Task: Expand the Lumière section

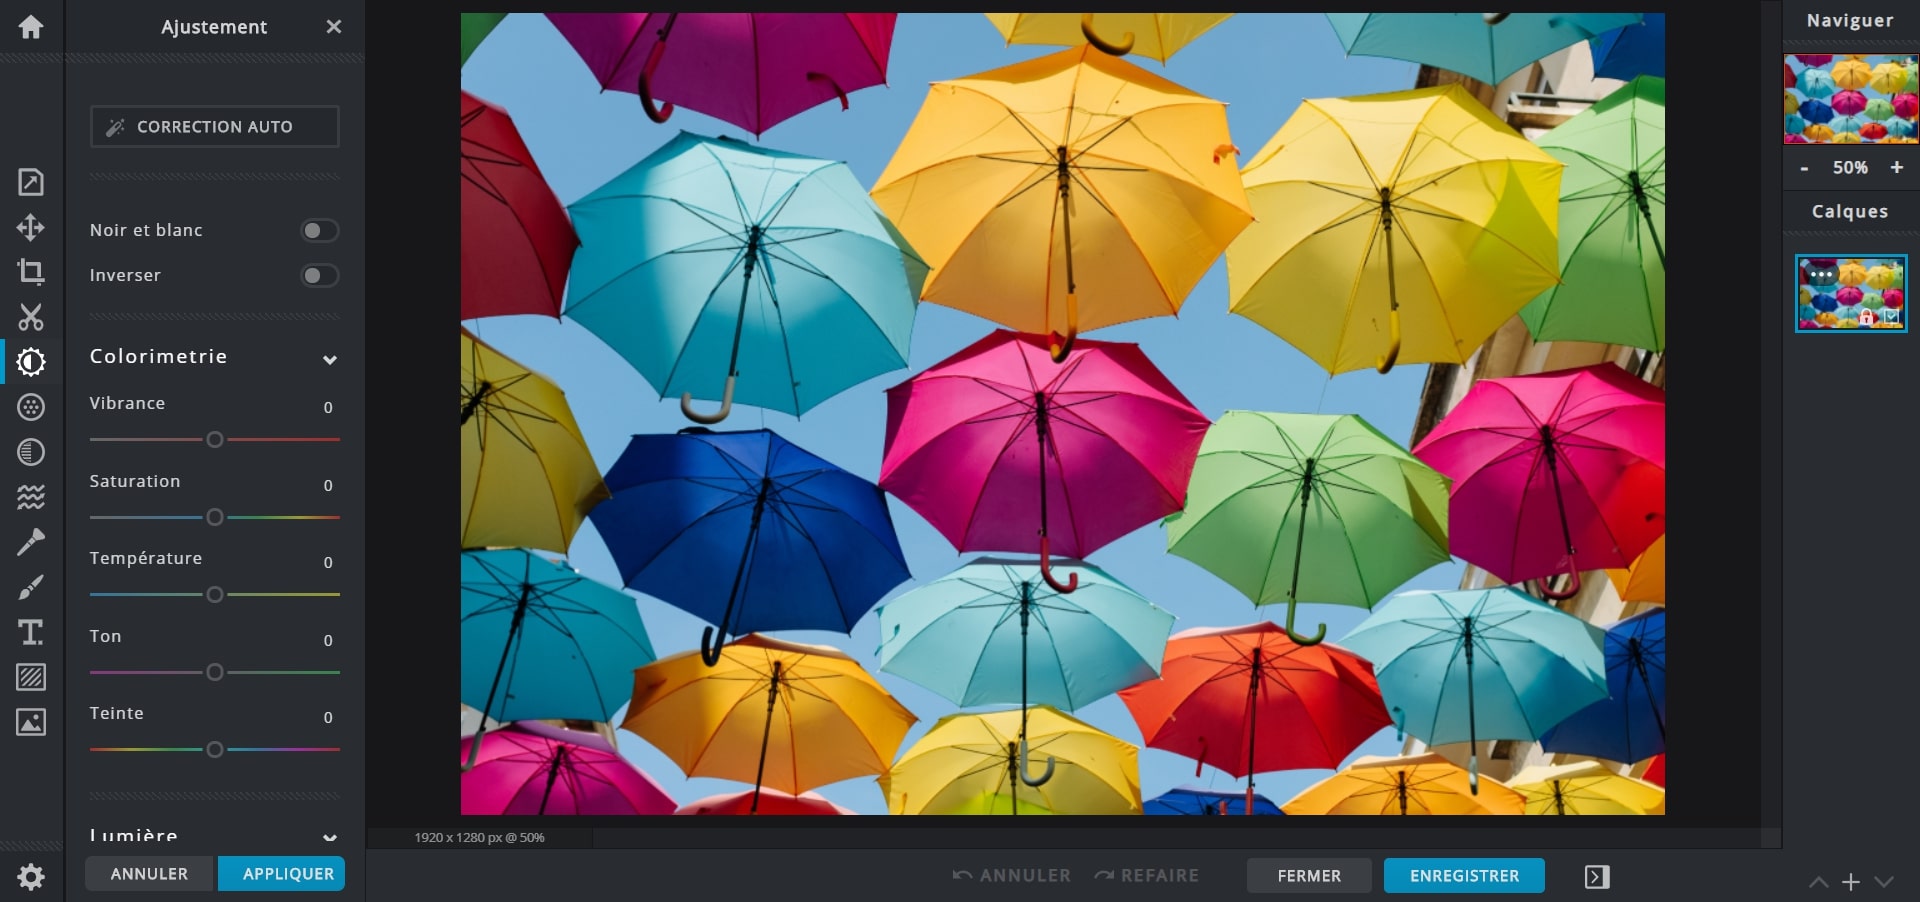Action: [330, 837]
